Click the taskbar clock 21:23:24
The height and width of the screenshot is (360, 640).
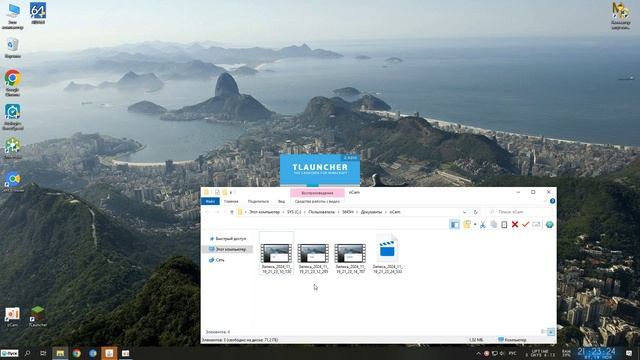596,353
